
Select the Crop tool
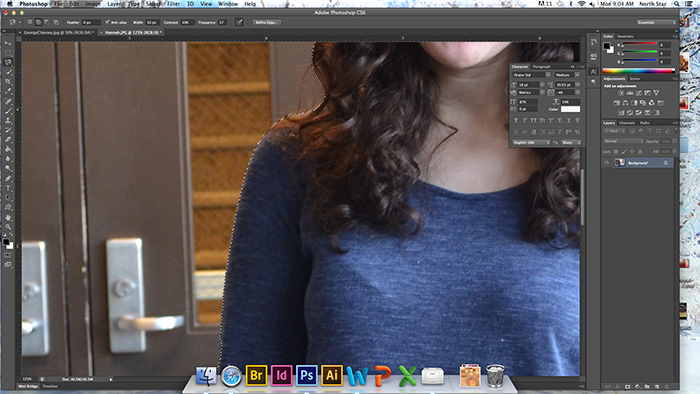coord(8,82)
